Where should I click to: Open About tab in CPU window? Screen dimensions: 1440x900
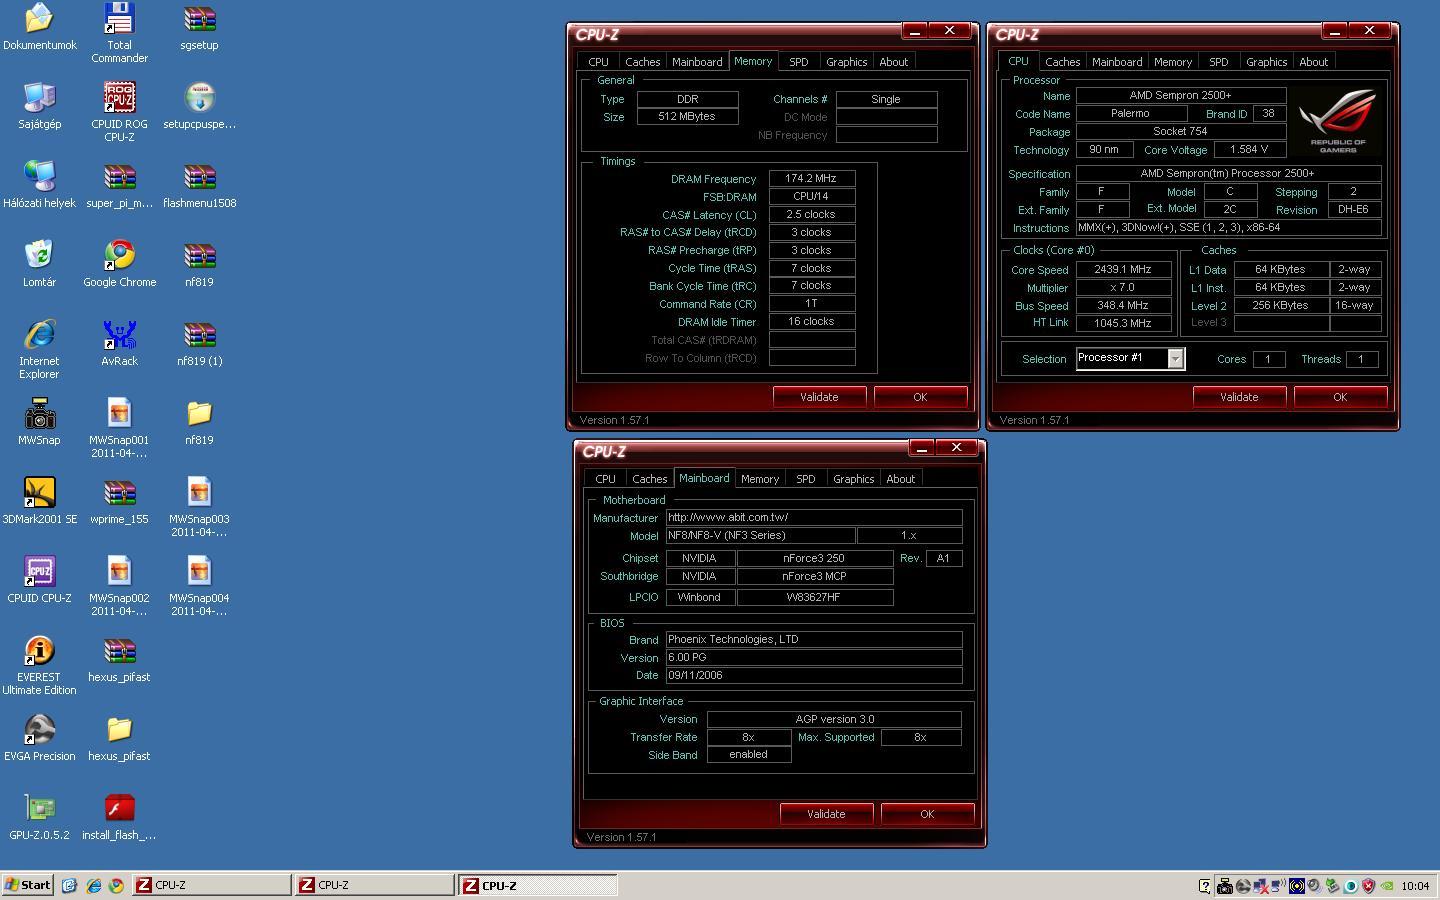(x=1313, y=62)
